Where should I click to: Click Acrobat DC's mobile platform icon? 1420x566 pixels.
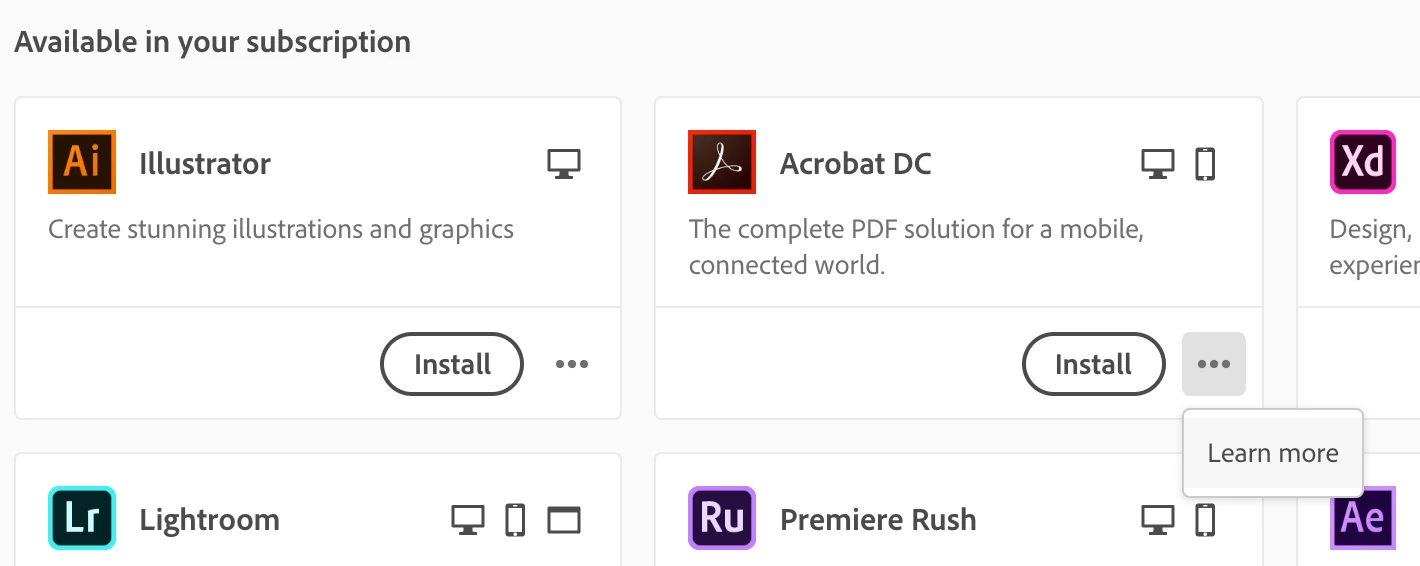1206,164
